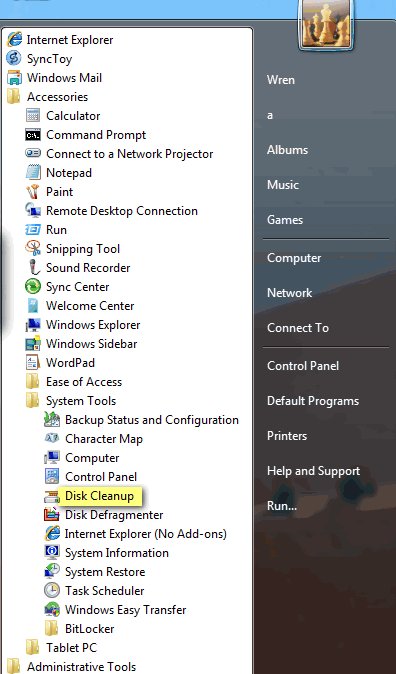Click the 'Remote Desktop Connection' label
Screen dimensions: 396x674
coord(122,211)
